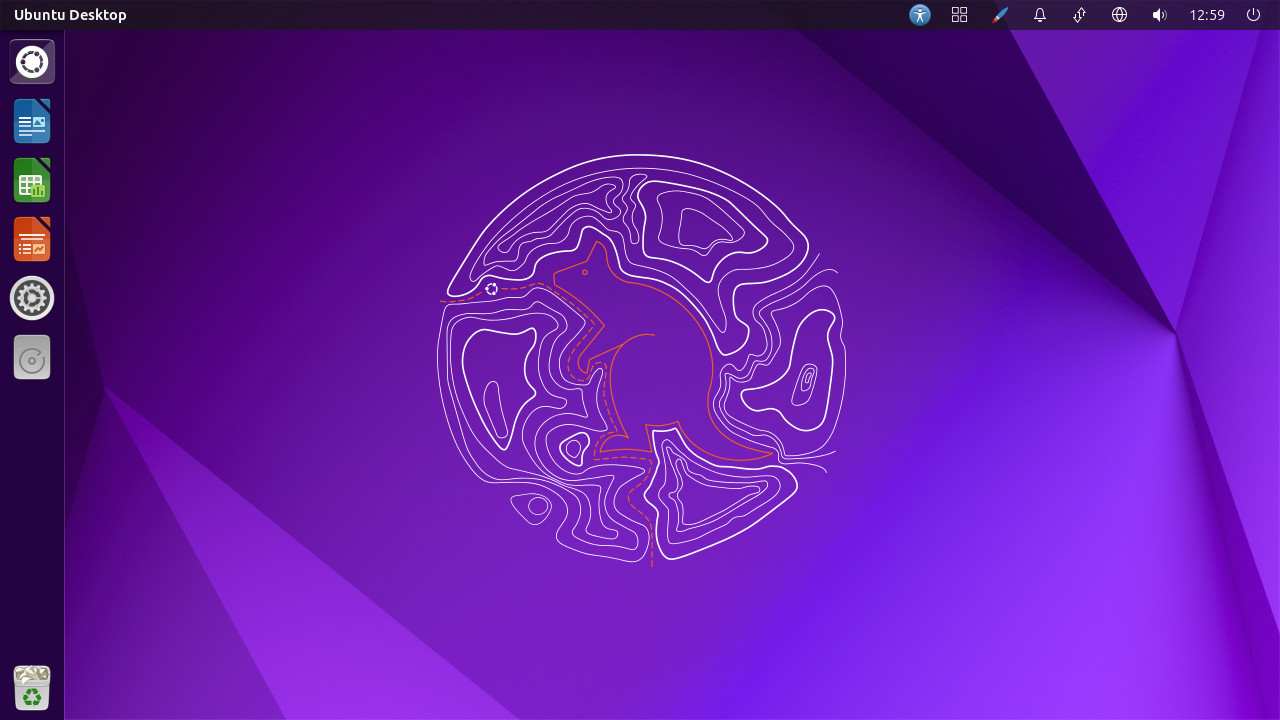Image resolution: width=1280 pixels, height=720 pixels.
Task: Open the disk utility icon in the dock
Action: coord(31,357)
